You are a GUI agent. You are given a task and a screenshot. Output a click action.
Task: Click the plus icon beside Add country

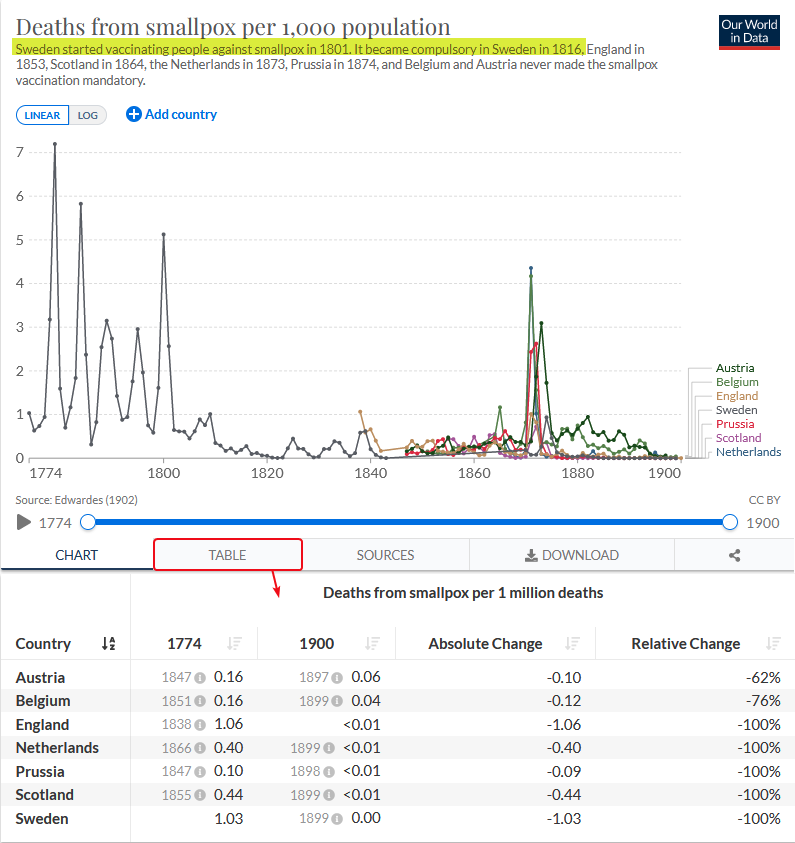133,114
